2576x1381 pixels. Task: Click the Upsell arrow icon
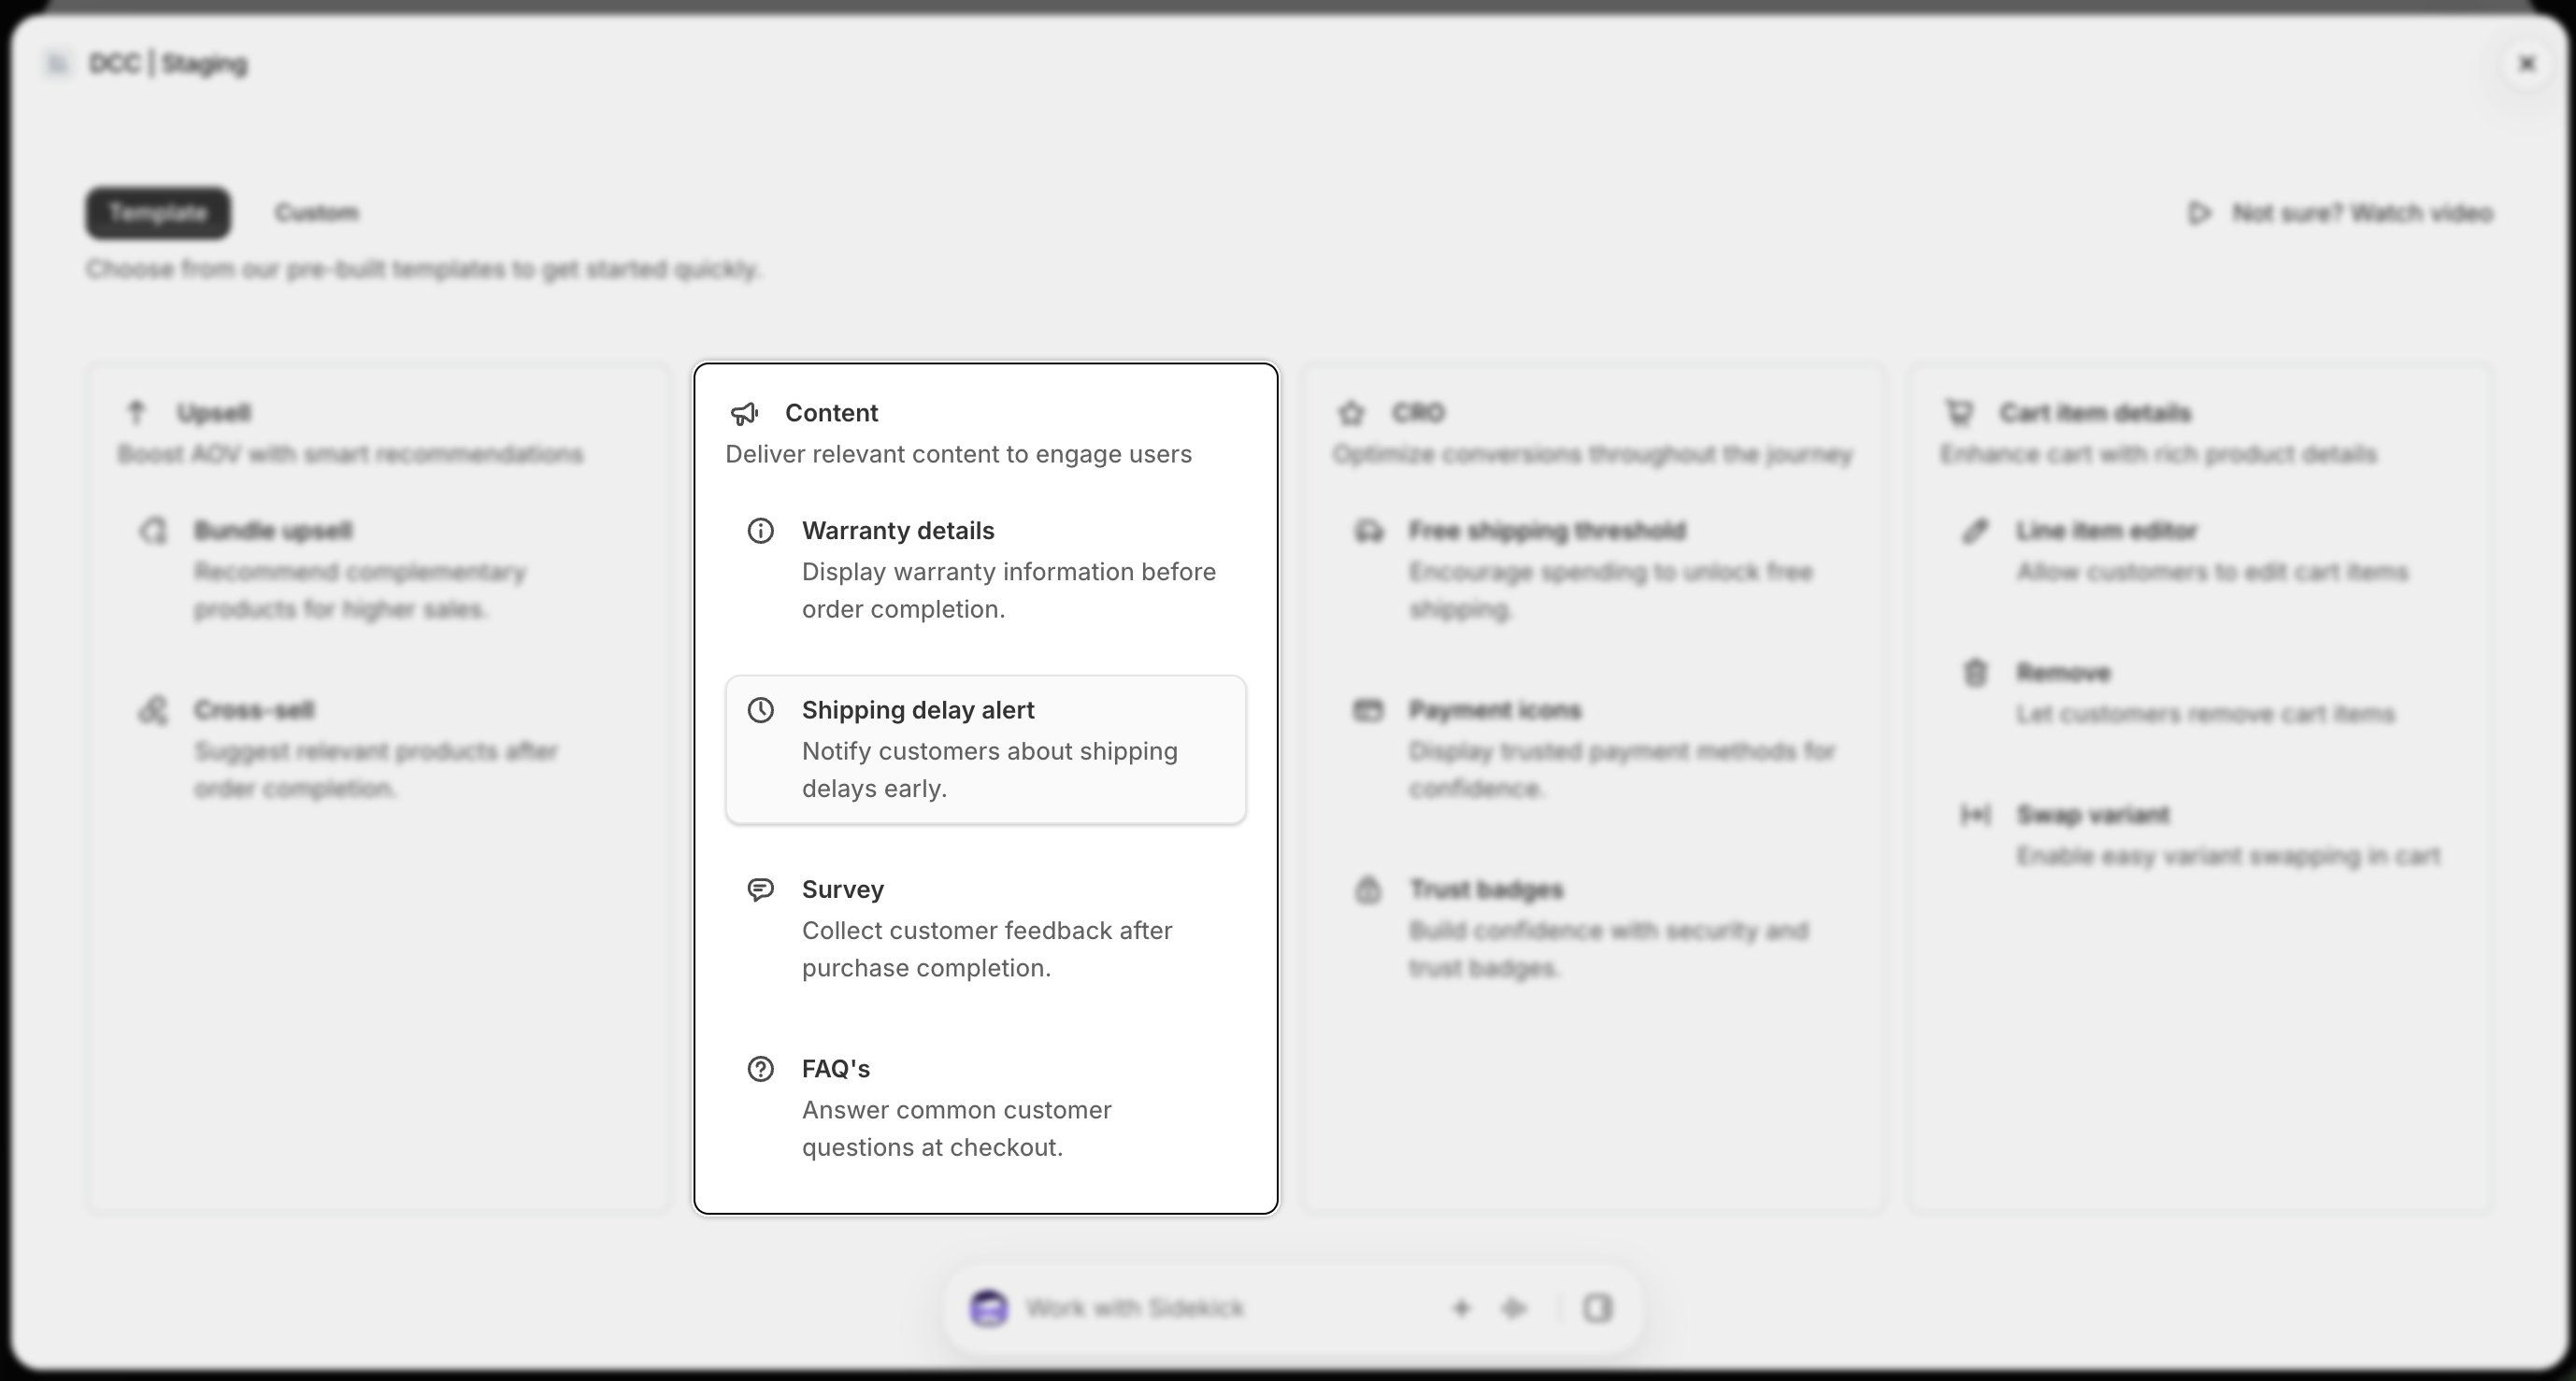coord(137,412)
